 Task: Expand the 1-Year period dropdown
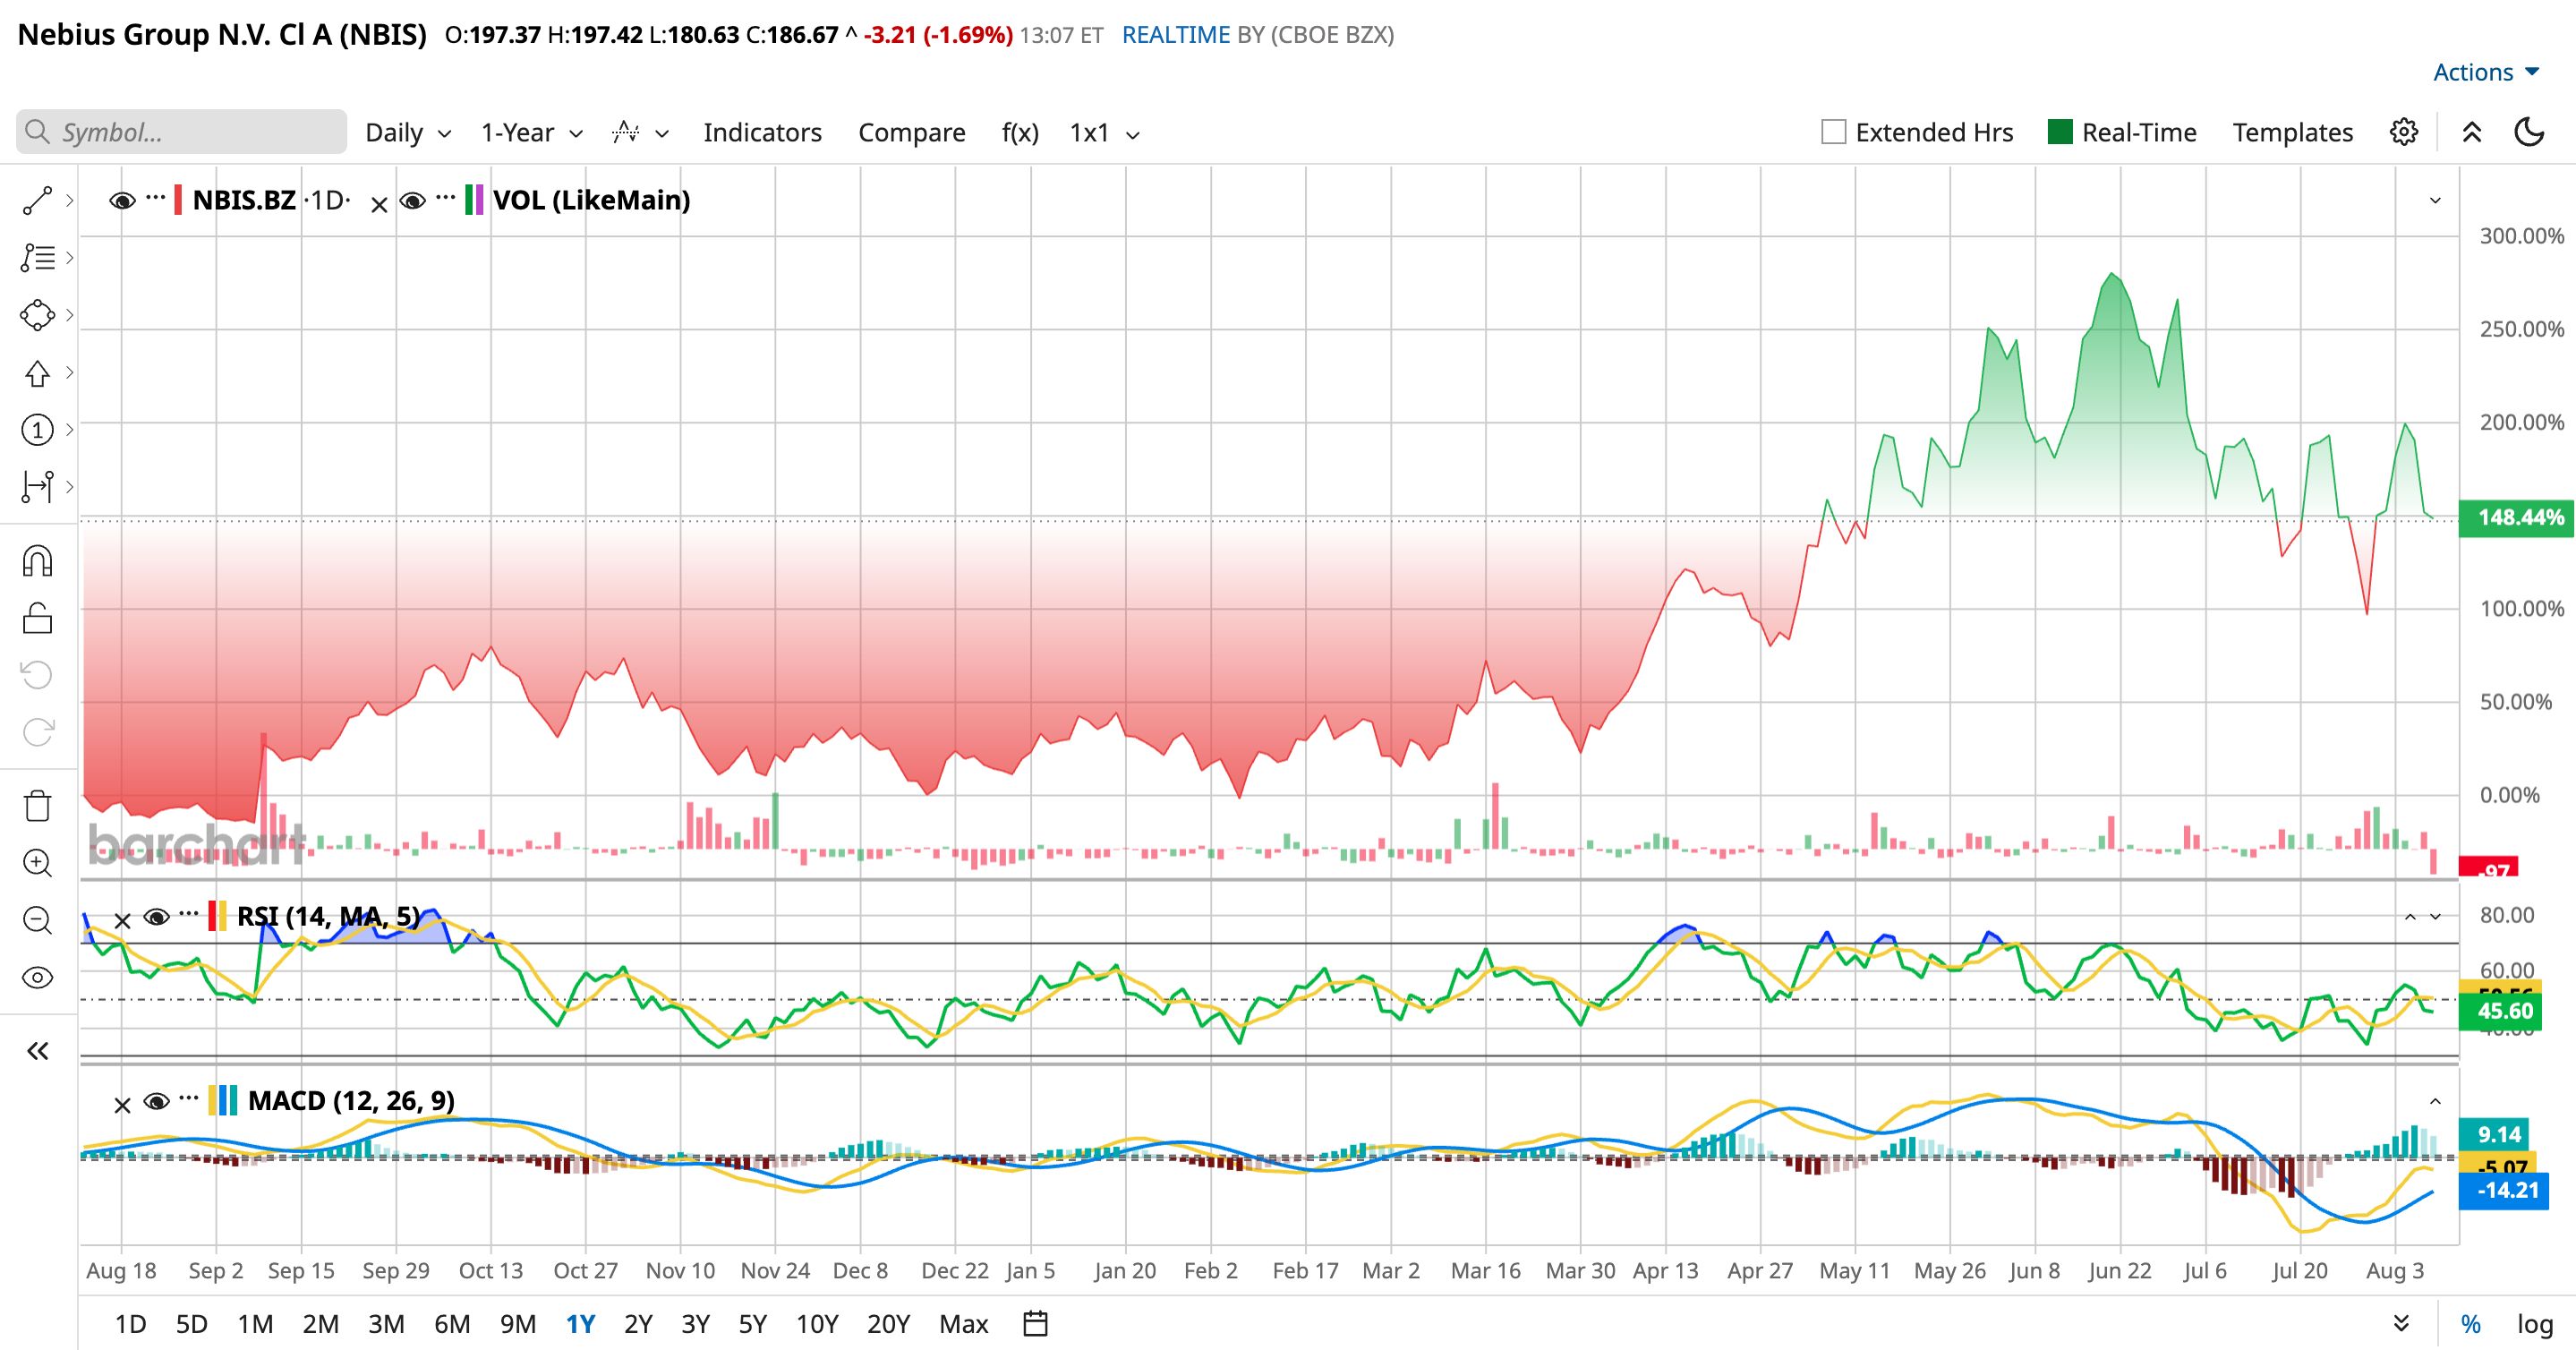(x=531, y=133)
